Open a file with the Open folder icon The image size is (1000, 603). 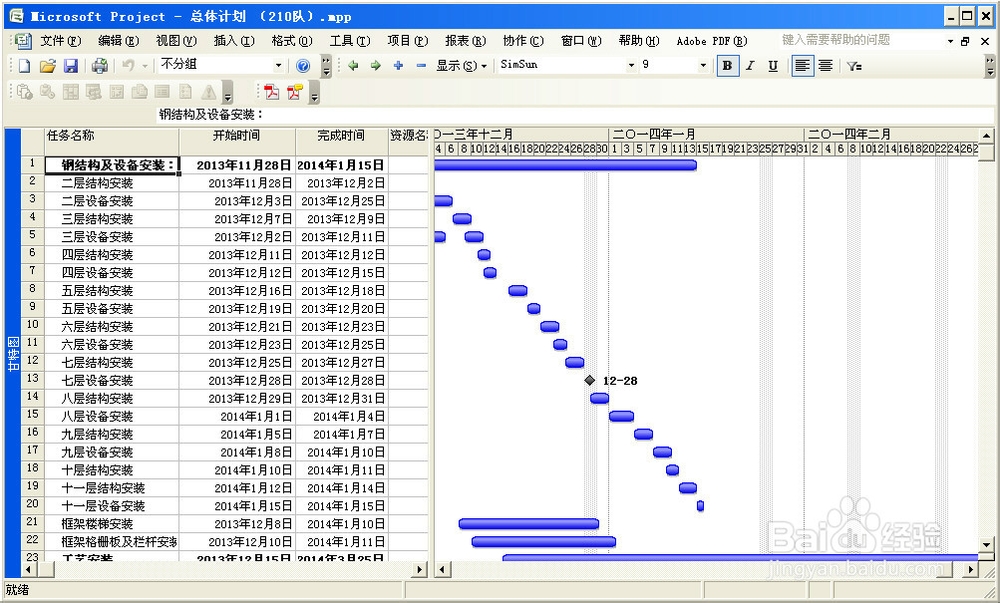tap(47, 66)
